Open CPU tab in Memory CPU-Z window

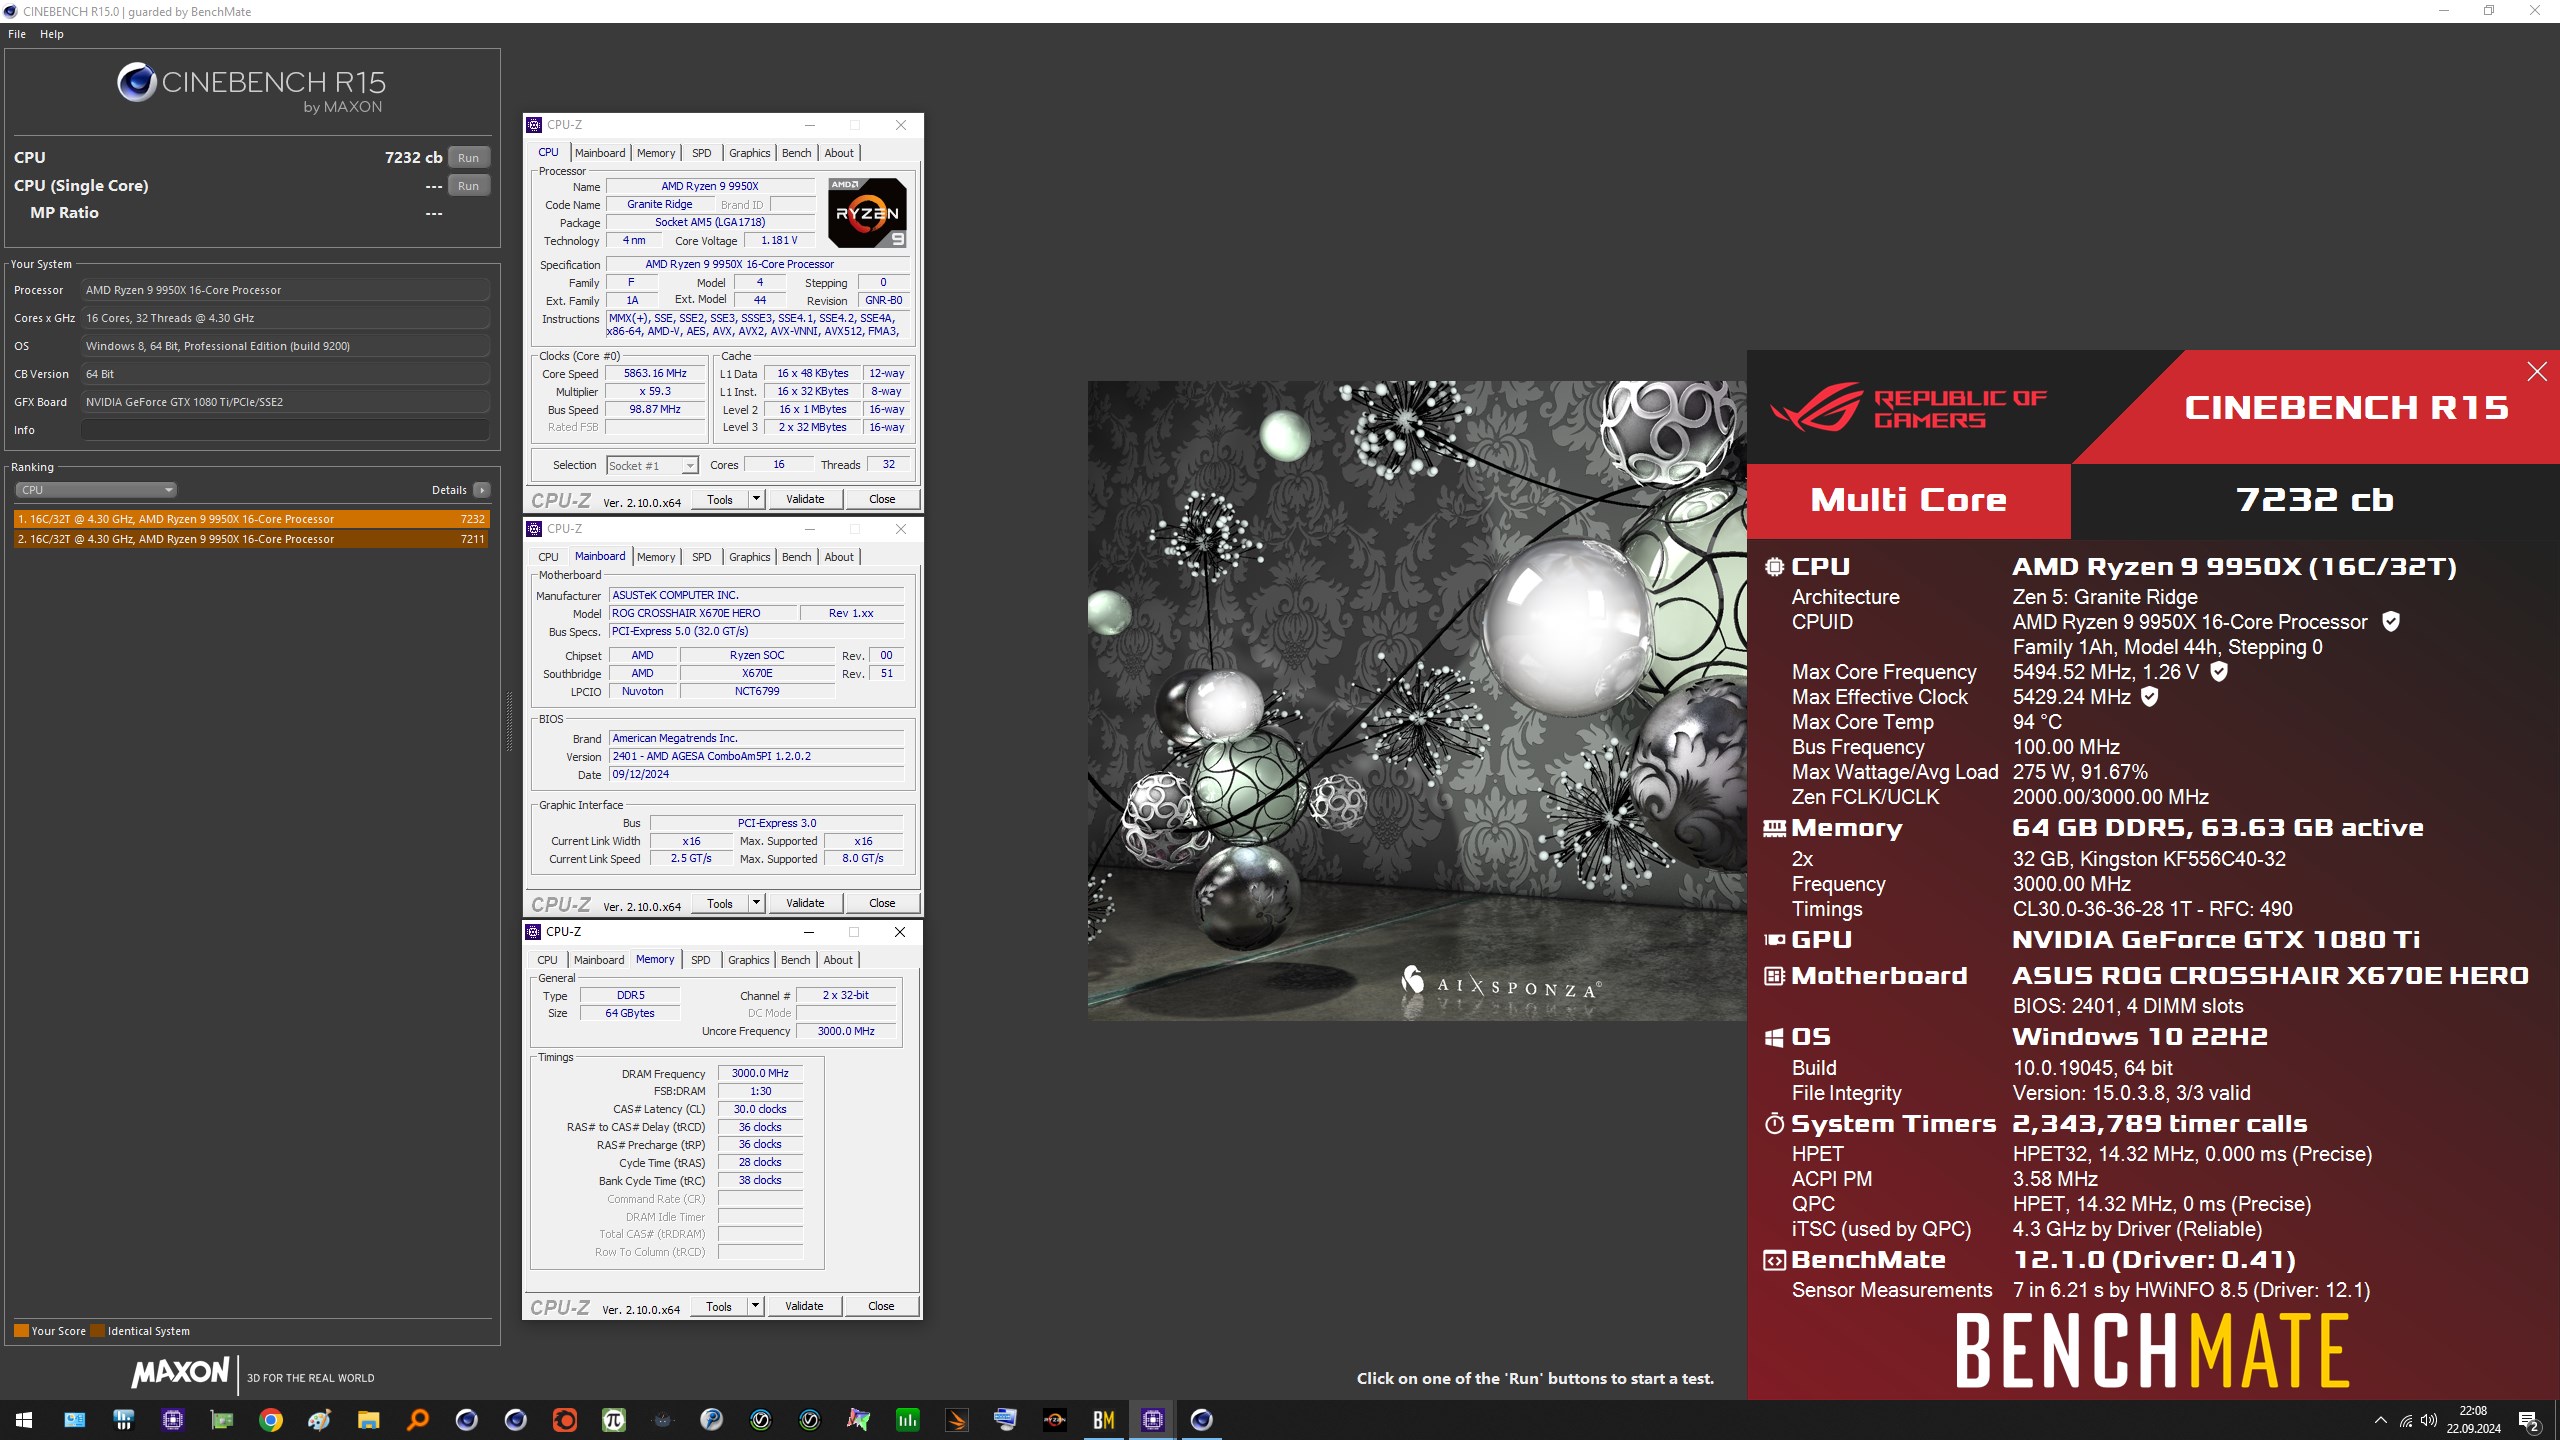[547, 960]
